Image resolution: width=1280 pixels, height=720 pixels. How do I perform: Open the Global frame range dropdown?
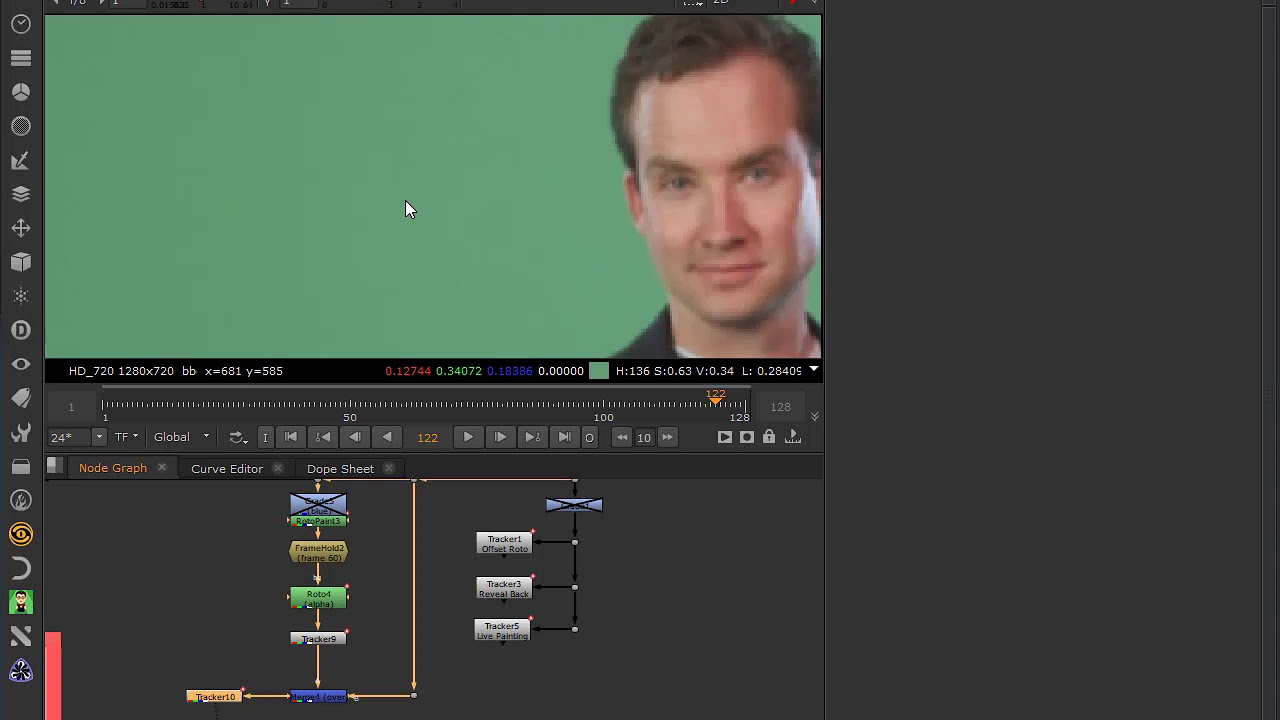(181, 437)
